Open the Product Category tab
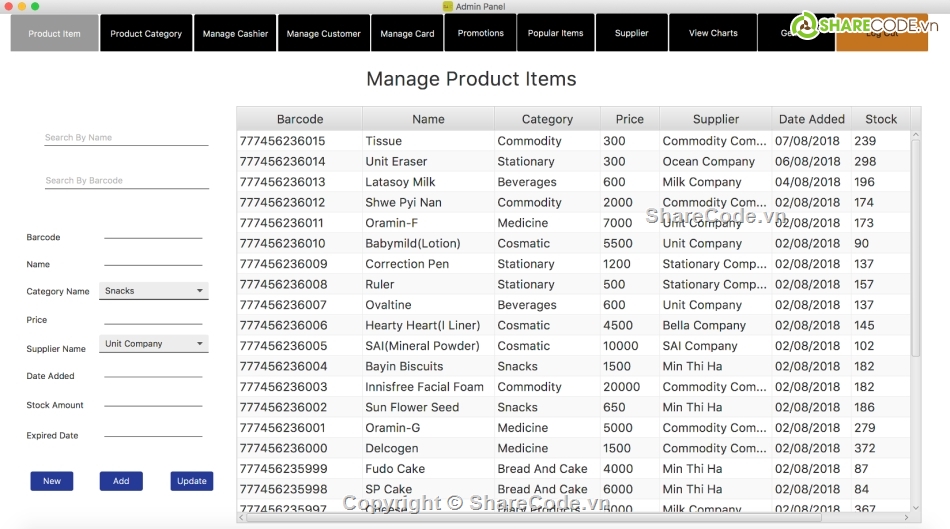The image size is (950, 529). pos(146,33)
